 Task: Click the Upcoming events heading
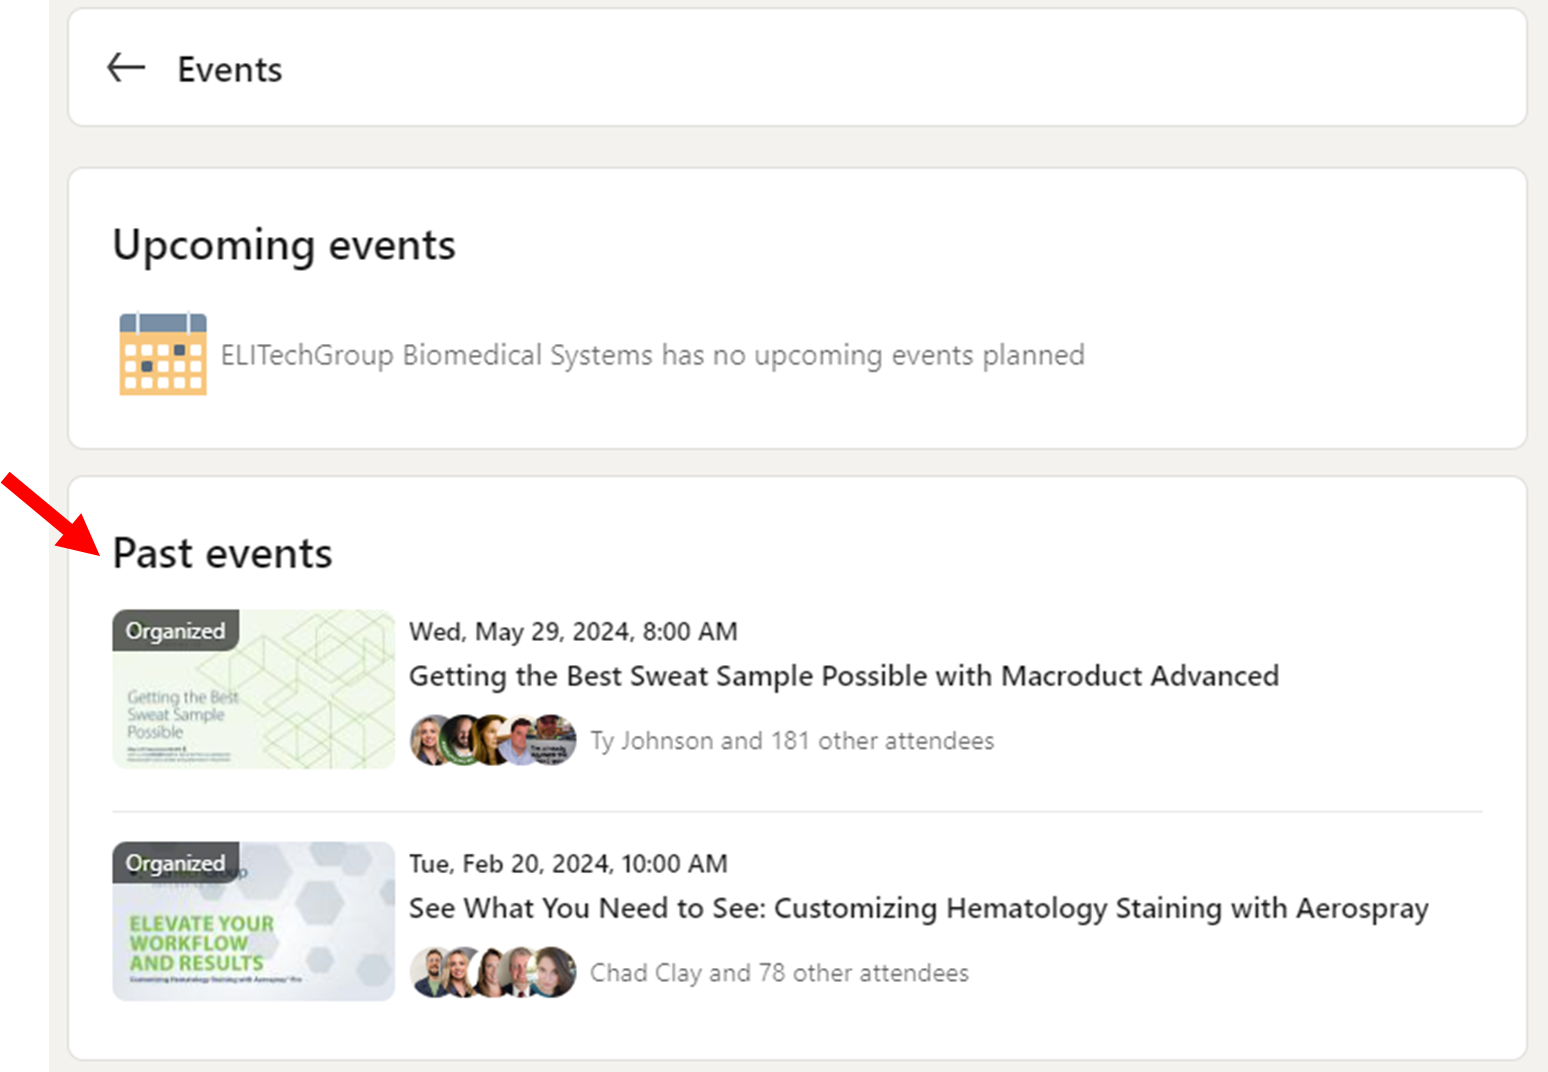click(284, 245)
